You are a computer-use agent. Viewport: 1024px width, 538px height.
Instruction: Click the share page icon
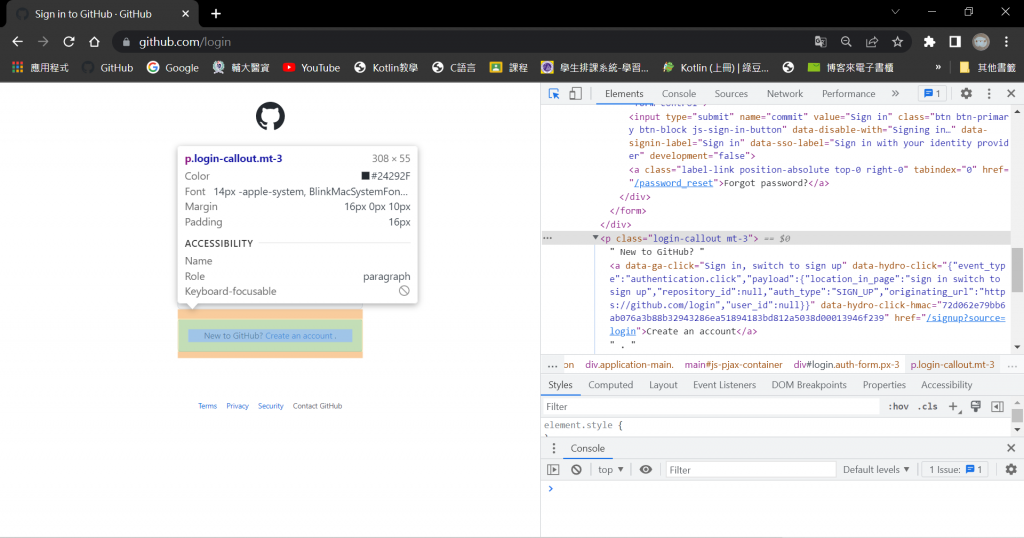coord(872,42)
